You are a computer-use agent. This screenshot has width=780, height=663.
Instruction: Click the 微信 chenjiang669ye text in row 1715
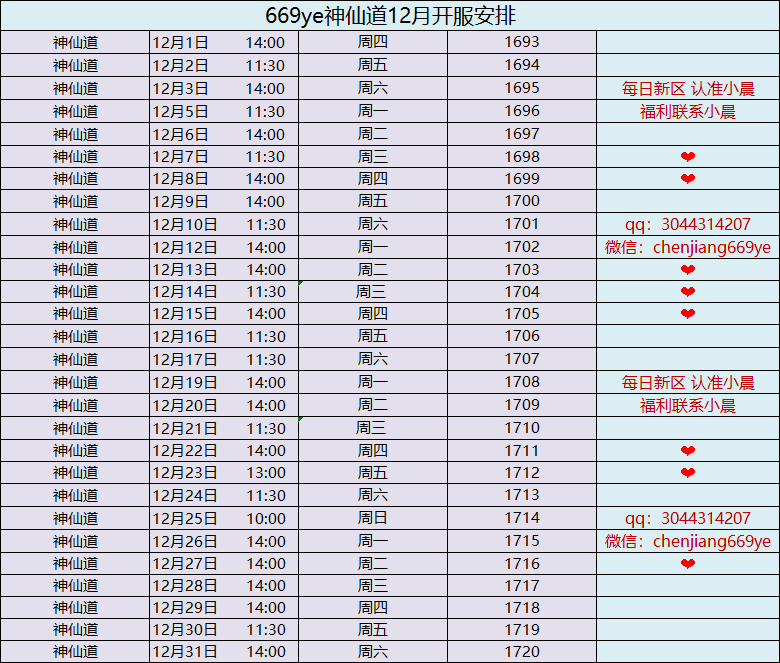pyautogui.click(x=687, y=541)
